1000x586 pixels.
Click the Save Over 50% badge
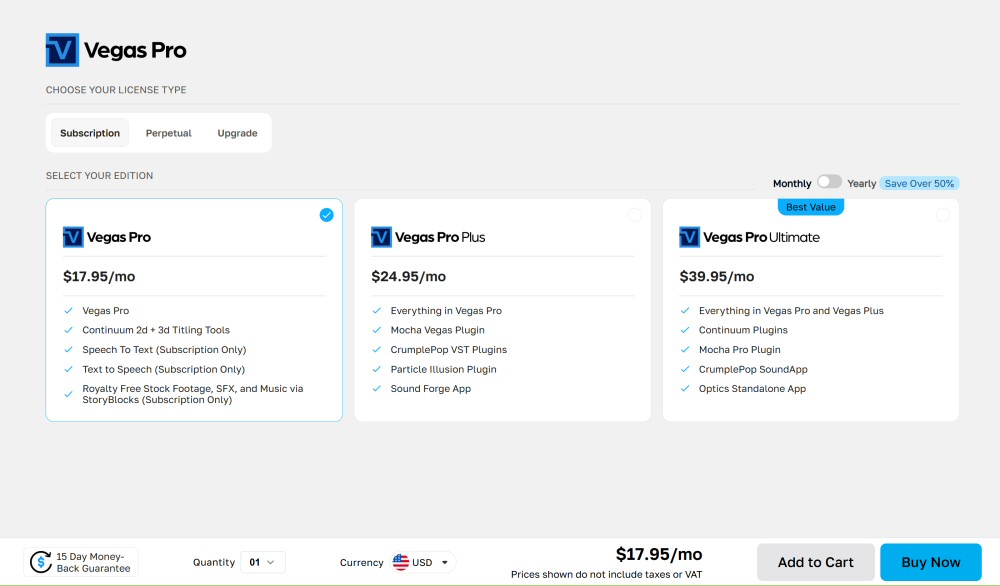click(x=919, y=183)
